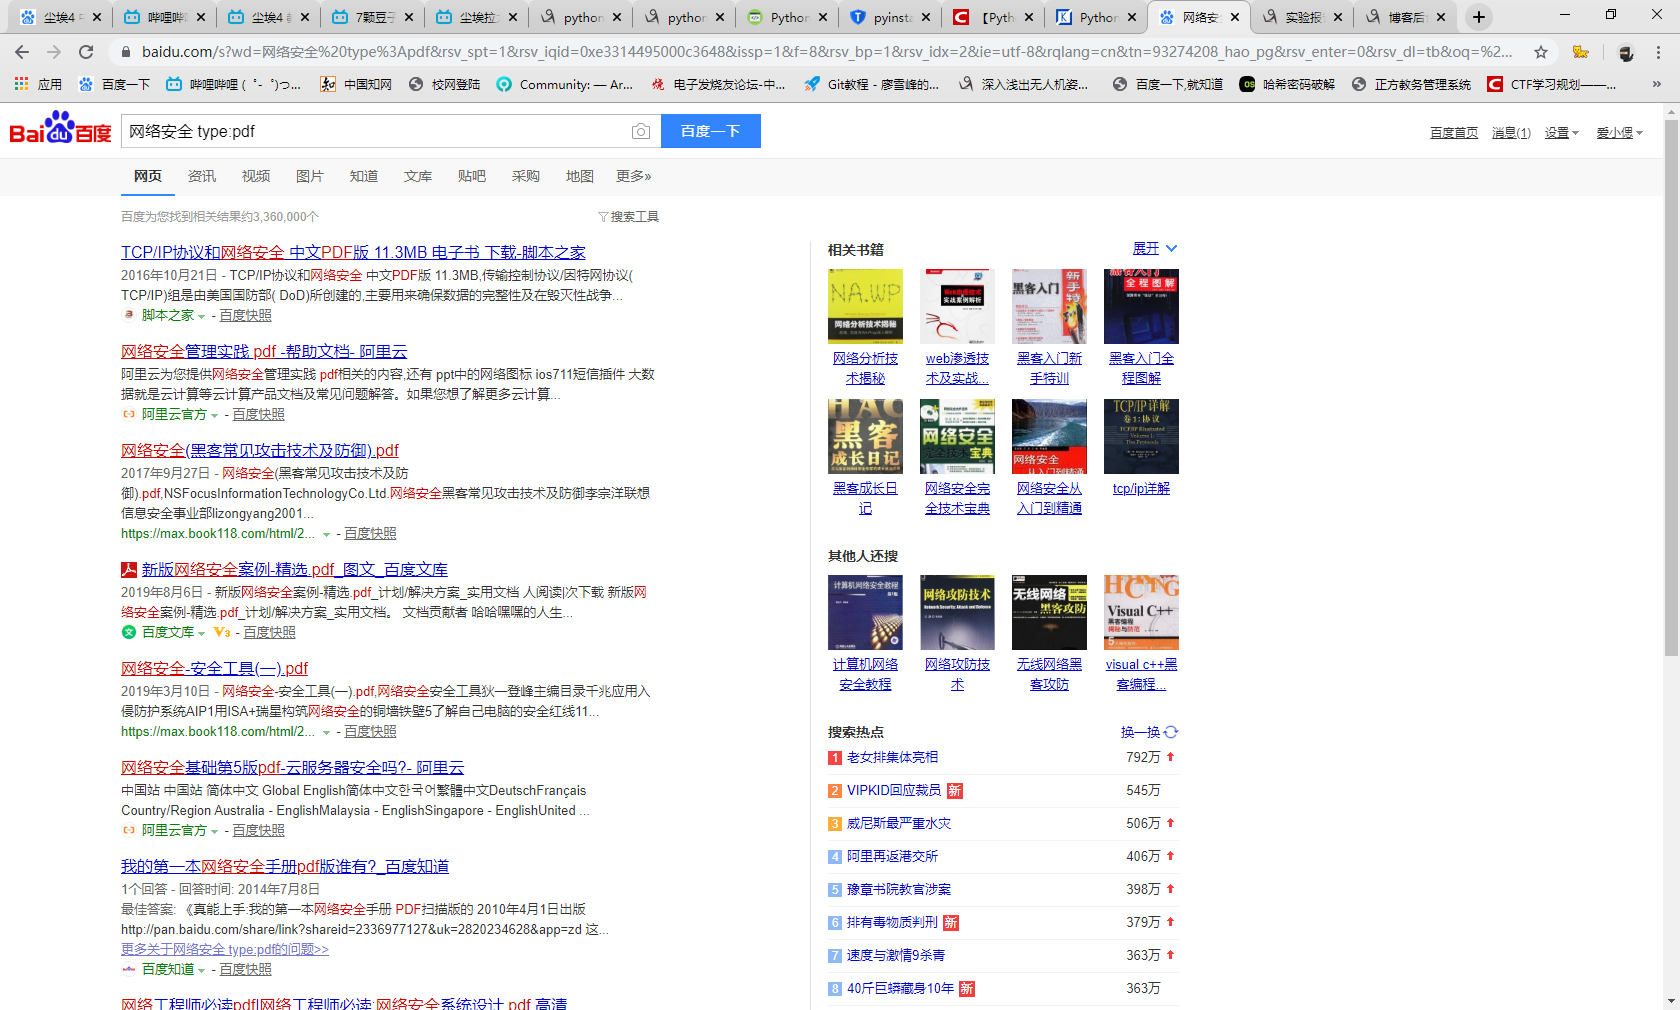This screenshot has width=1680, height=1010.
Task: Expand the 脚本之家 source dropdown arrow
Action: tap(202, 316)
